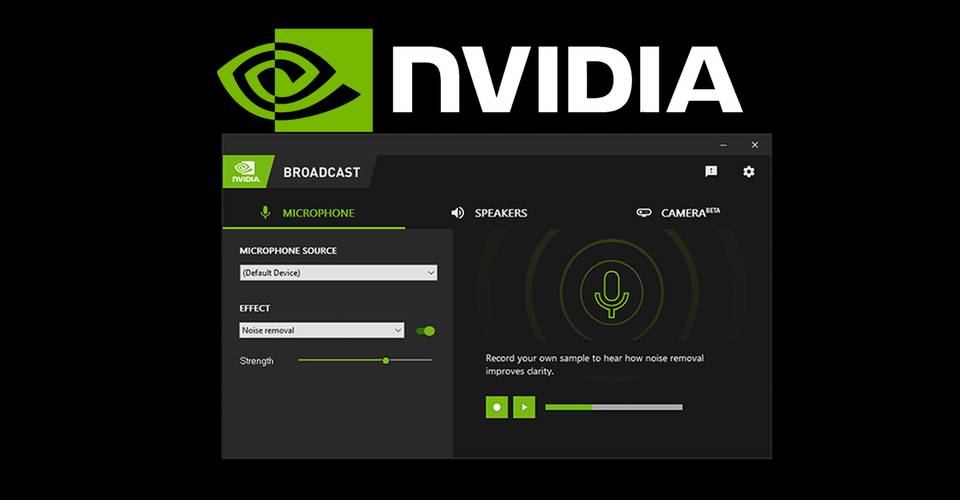
Task: Click the speaker icon beside Speakers
Action: 457,212
